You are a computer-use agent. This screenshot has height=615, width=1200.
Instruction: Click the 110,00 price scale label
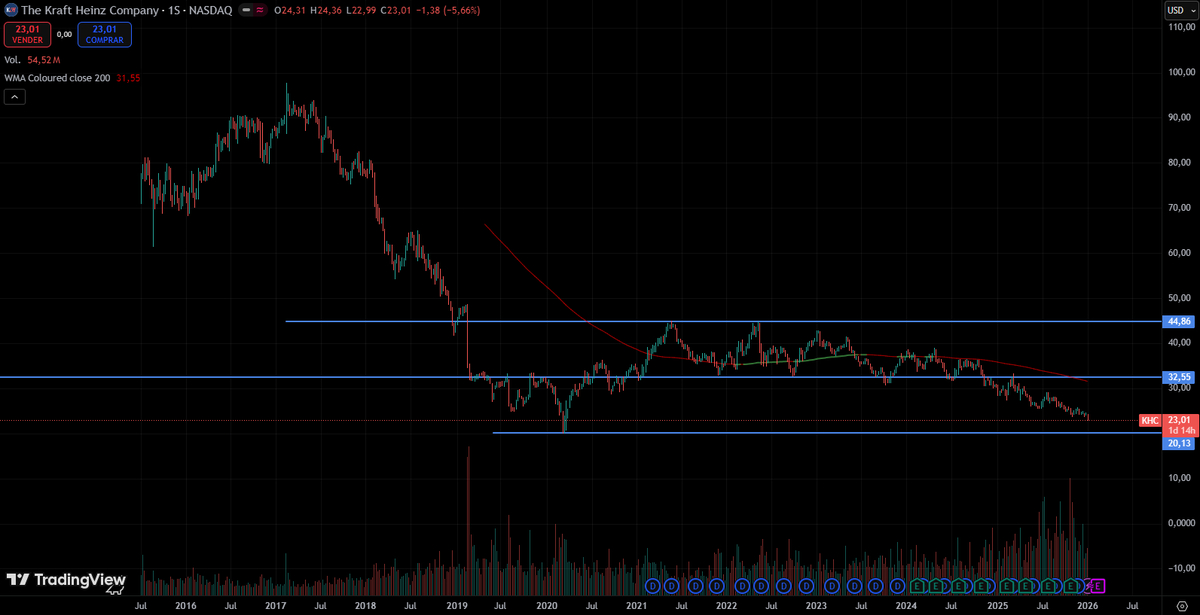coord(1181,27)
